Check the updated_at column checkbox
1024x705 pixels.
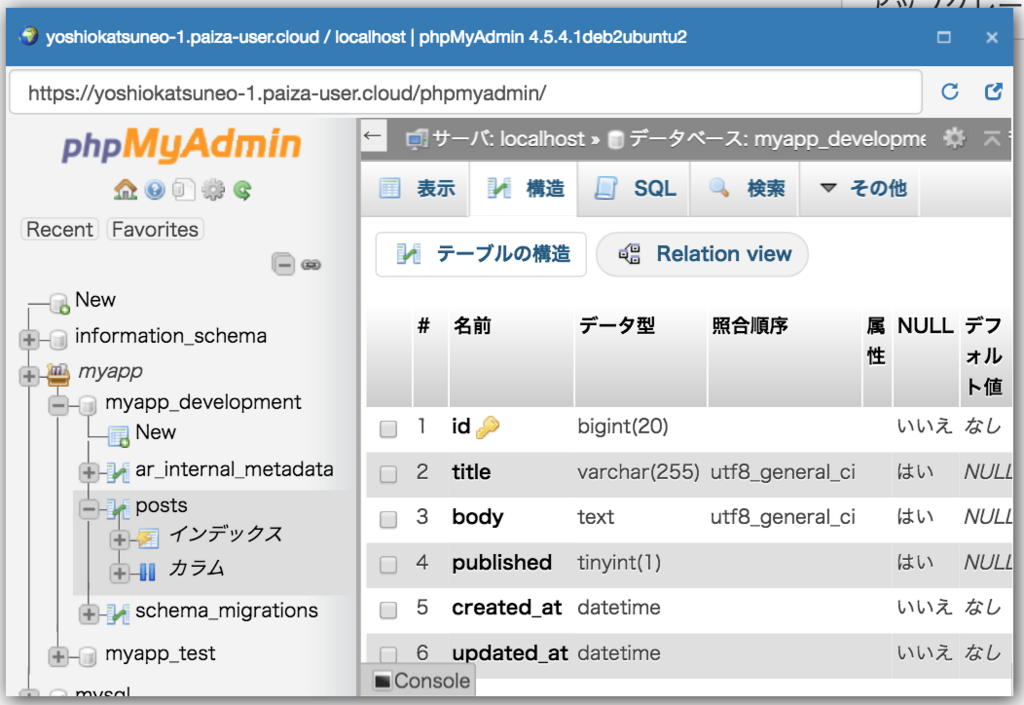point(388,654)
